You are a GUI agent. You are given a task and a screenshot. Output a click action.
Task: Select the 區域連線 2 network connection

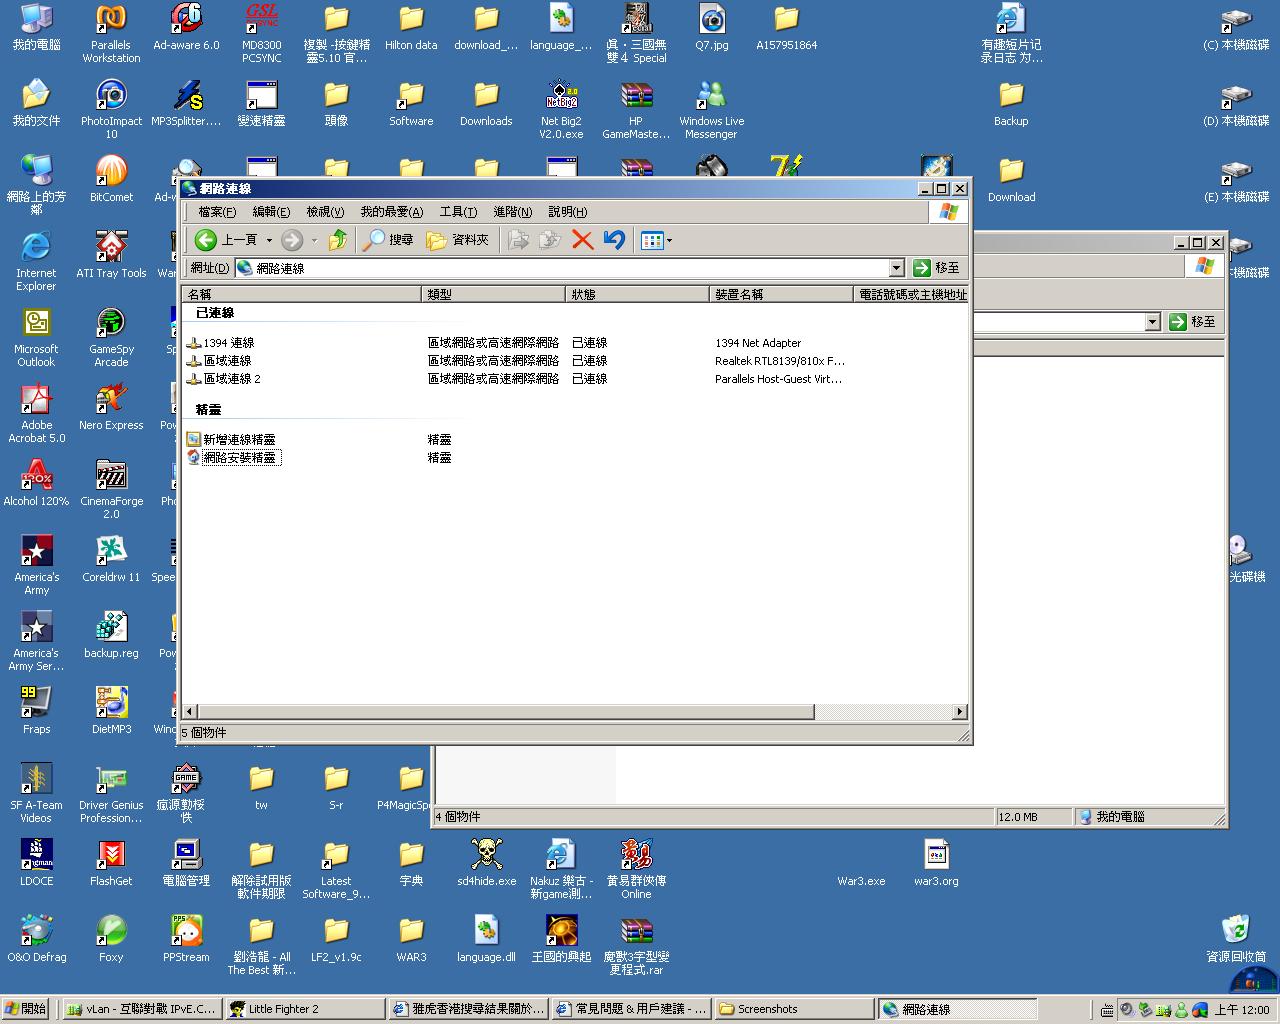[x=232, y=379]
